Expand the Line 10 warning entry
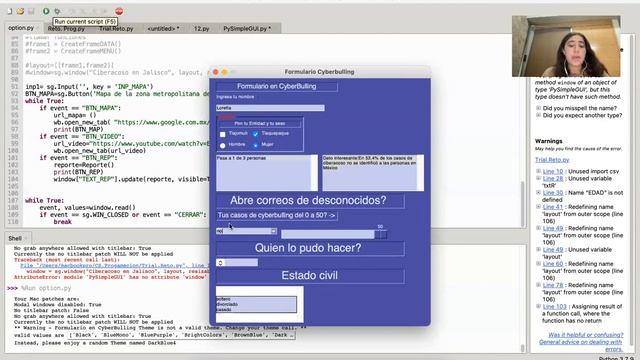Screen dimensions: 640x360 538,171
